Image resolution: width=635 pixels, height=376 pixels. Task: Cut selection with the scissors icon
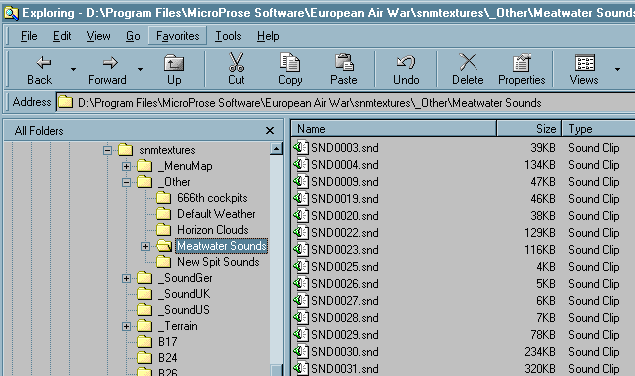click(x=236, y=69)
